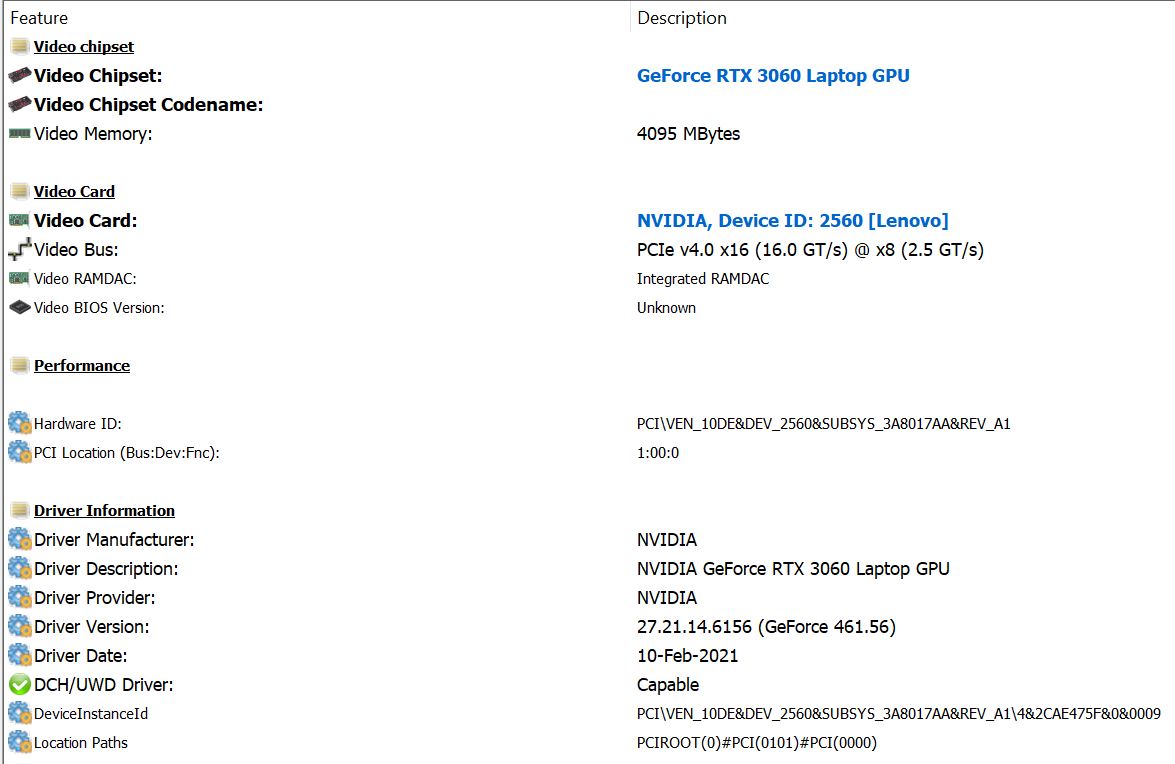Click the Hardware ID gear icon
The width and height of the screenshot is (1175, 764).
19,424
